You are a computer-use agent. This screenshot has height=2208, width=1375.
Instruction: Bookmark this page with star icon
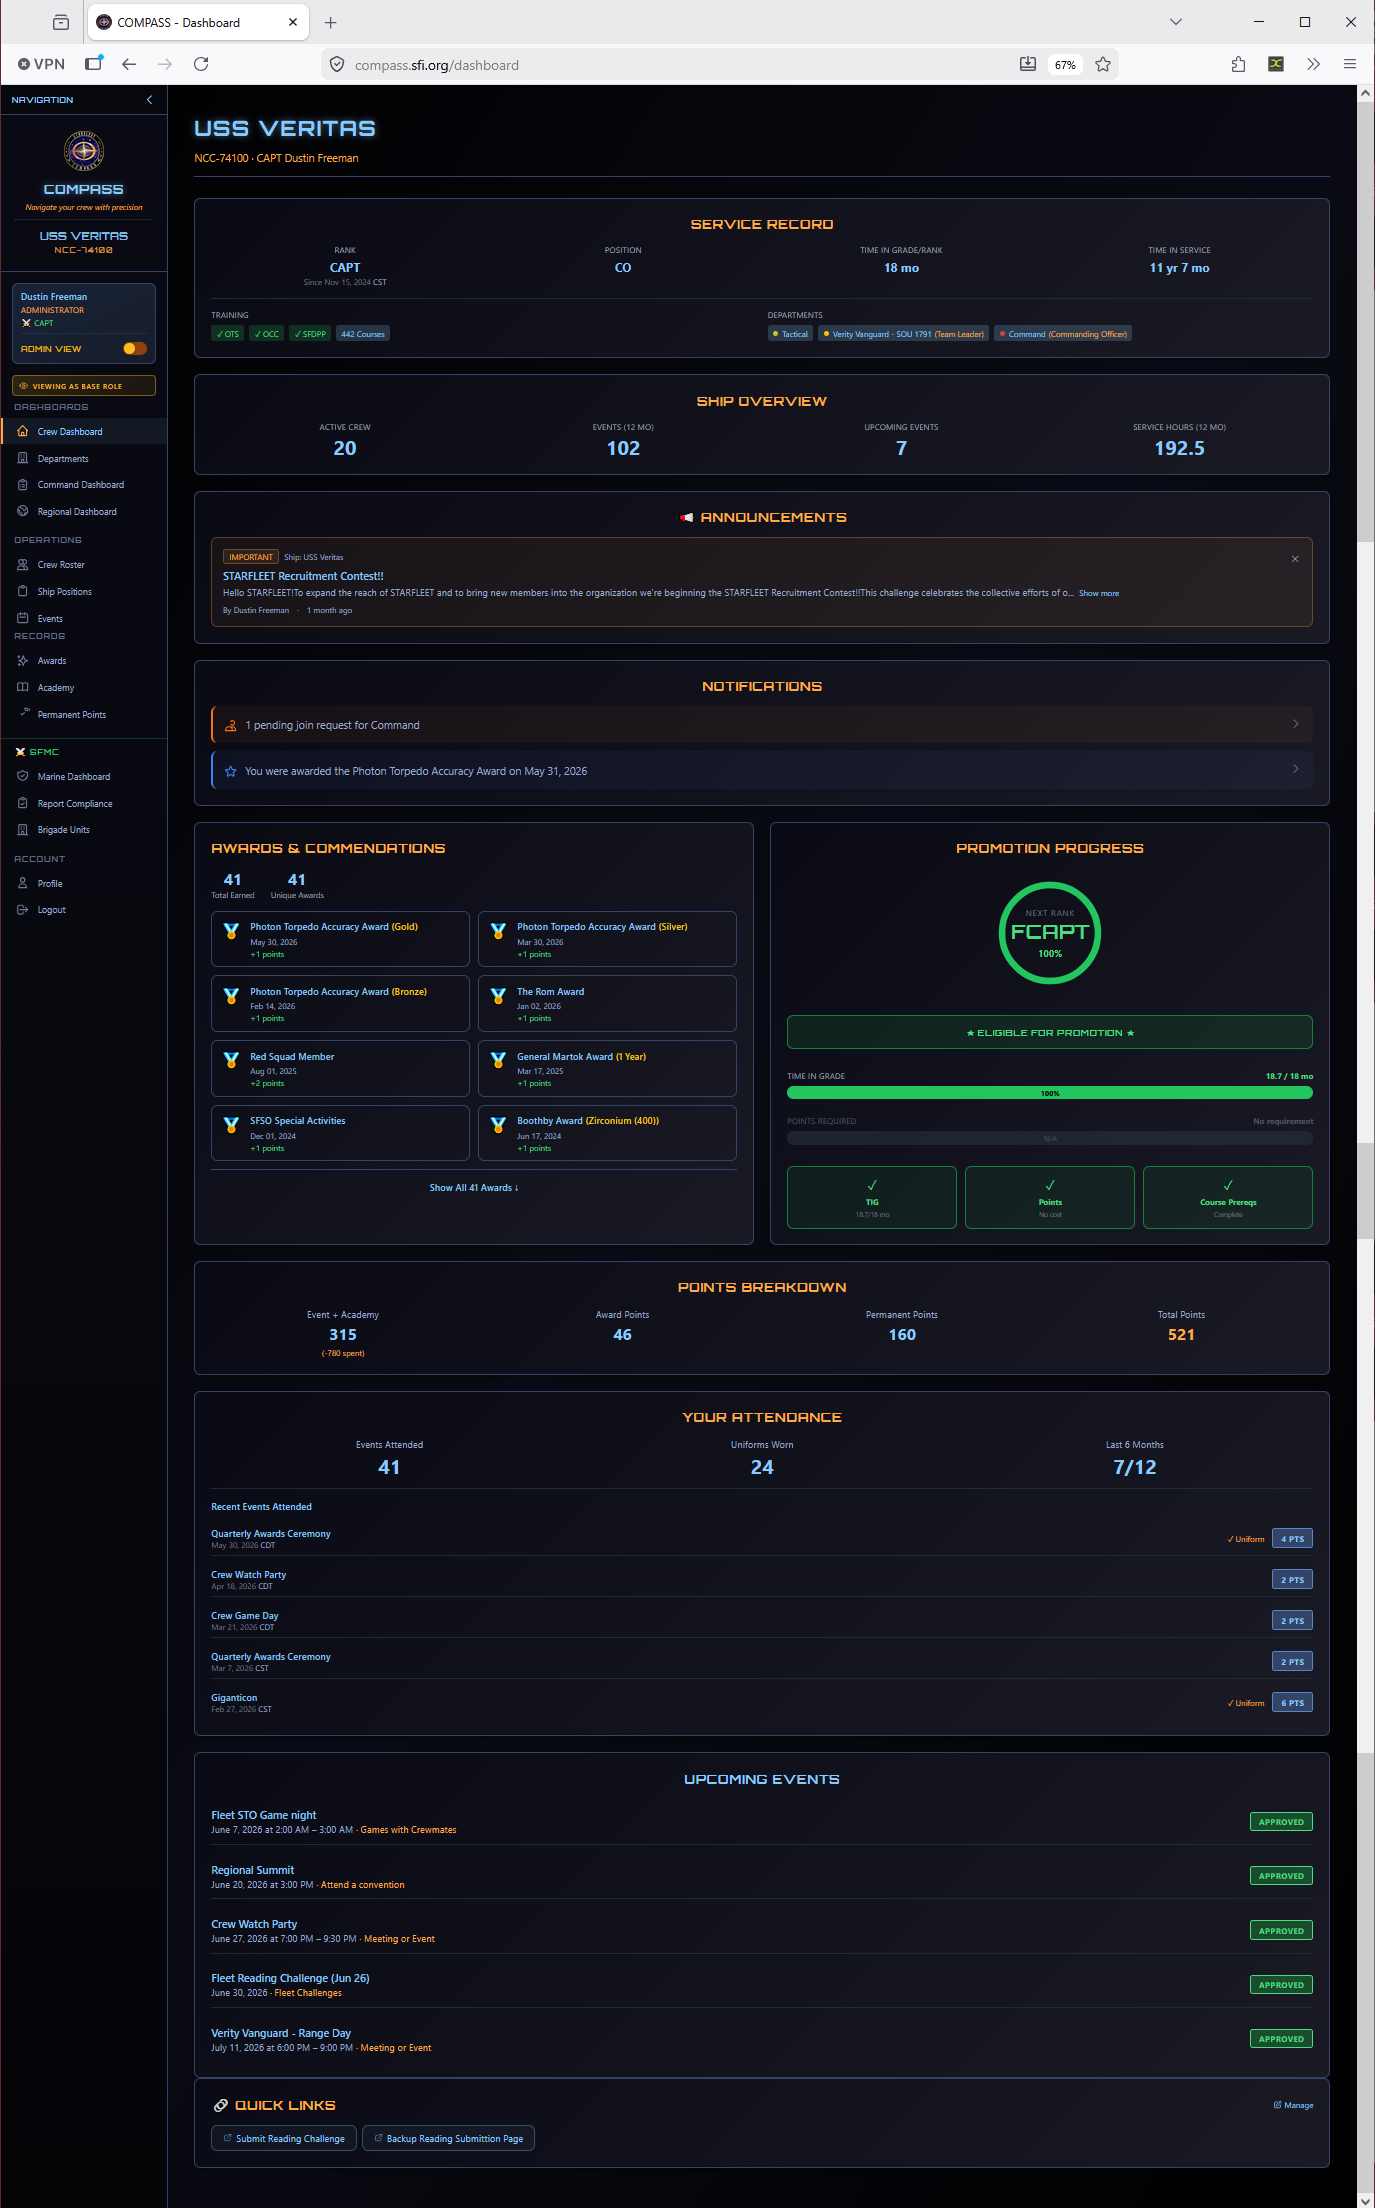1103,65
